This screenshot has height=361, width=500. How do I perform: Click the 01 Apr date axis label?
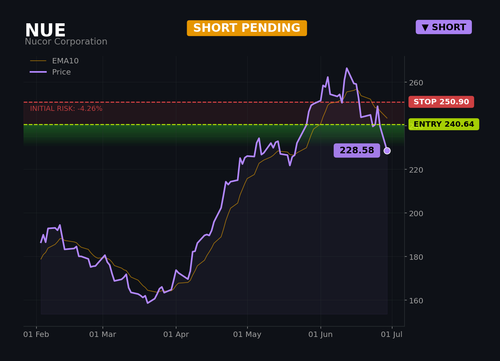pyautogui.click(x=176, y=334)
